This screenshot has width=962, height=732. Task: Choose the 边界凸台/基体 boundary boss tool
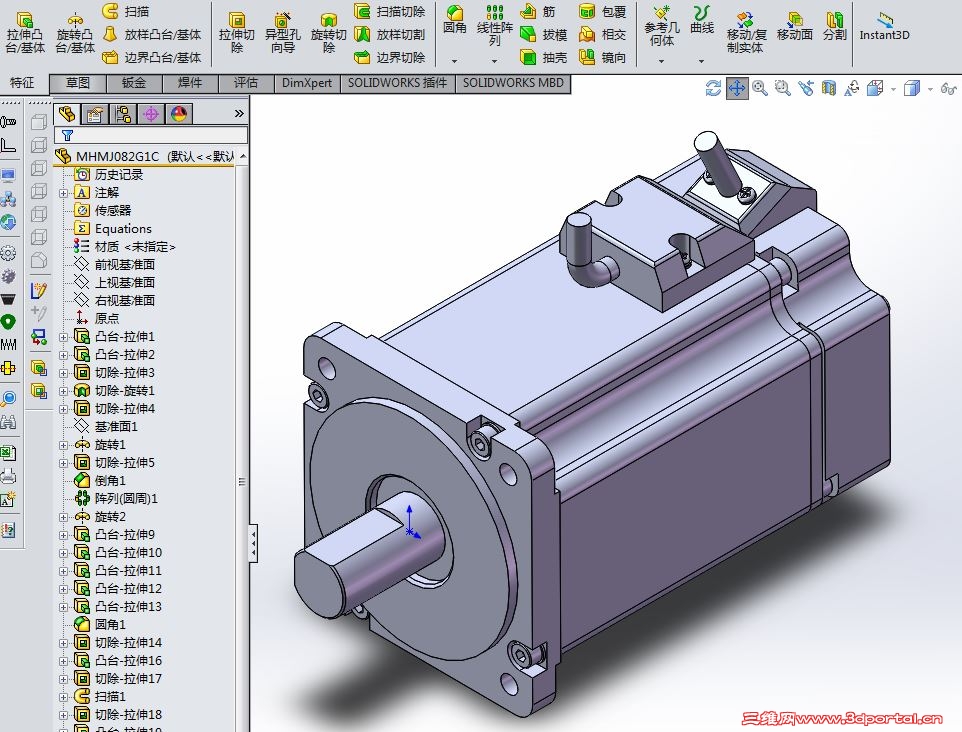(152, 58)
